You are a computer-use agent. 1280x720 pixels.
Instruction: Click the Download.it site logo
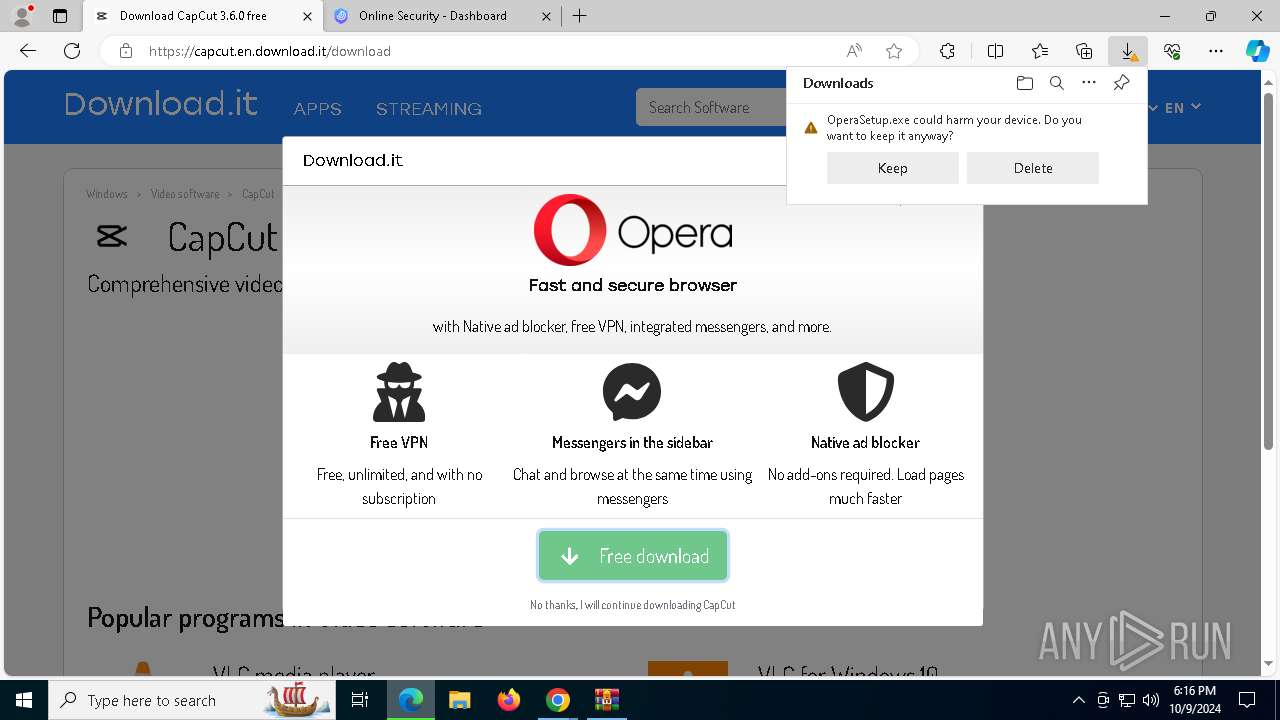coord(161,104)
